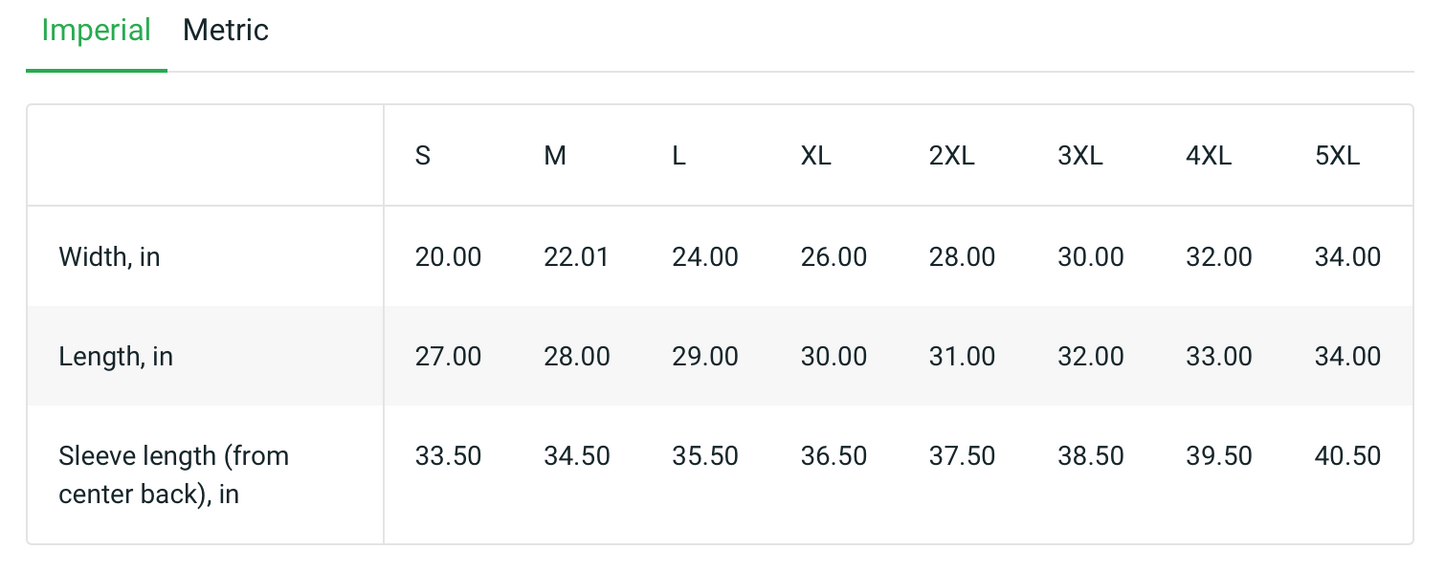Click the 22.01 width value for M
Viewport: 1445px width, 572px height.
pyautogui.click(x=576, y=257)
